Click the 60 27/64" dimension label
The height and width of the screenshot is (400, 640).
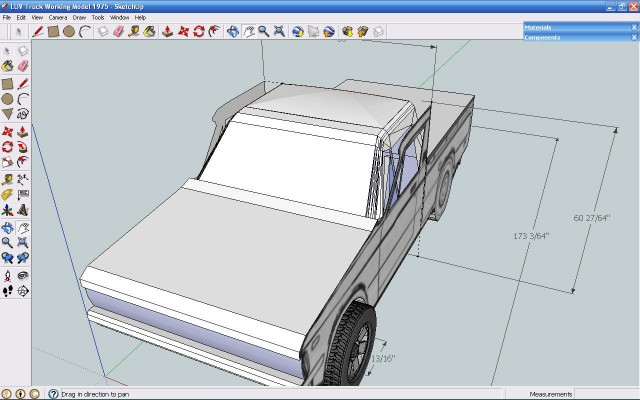point(591,218)
